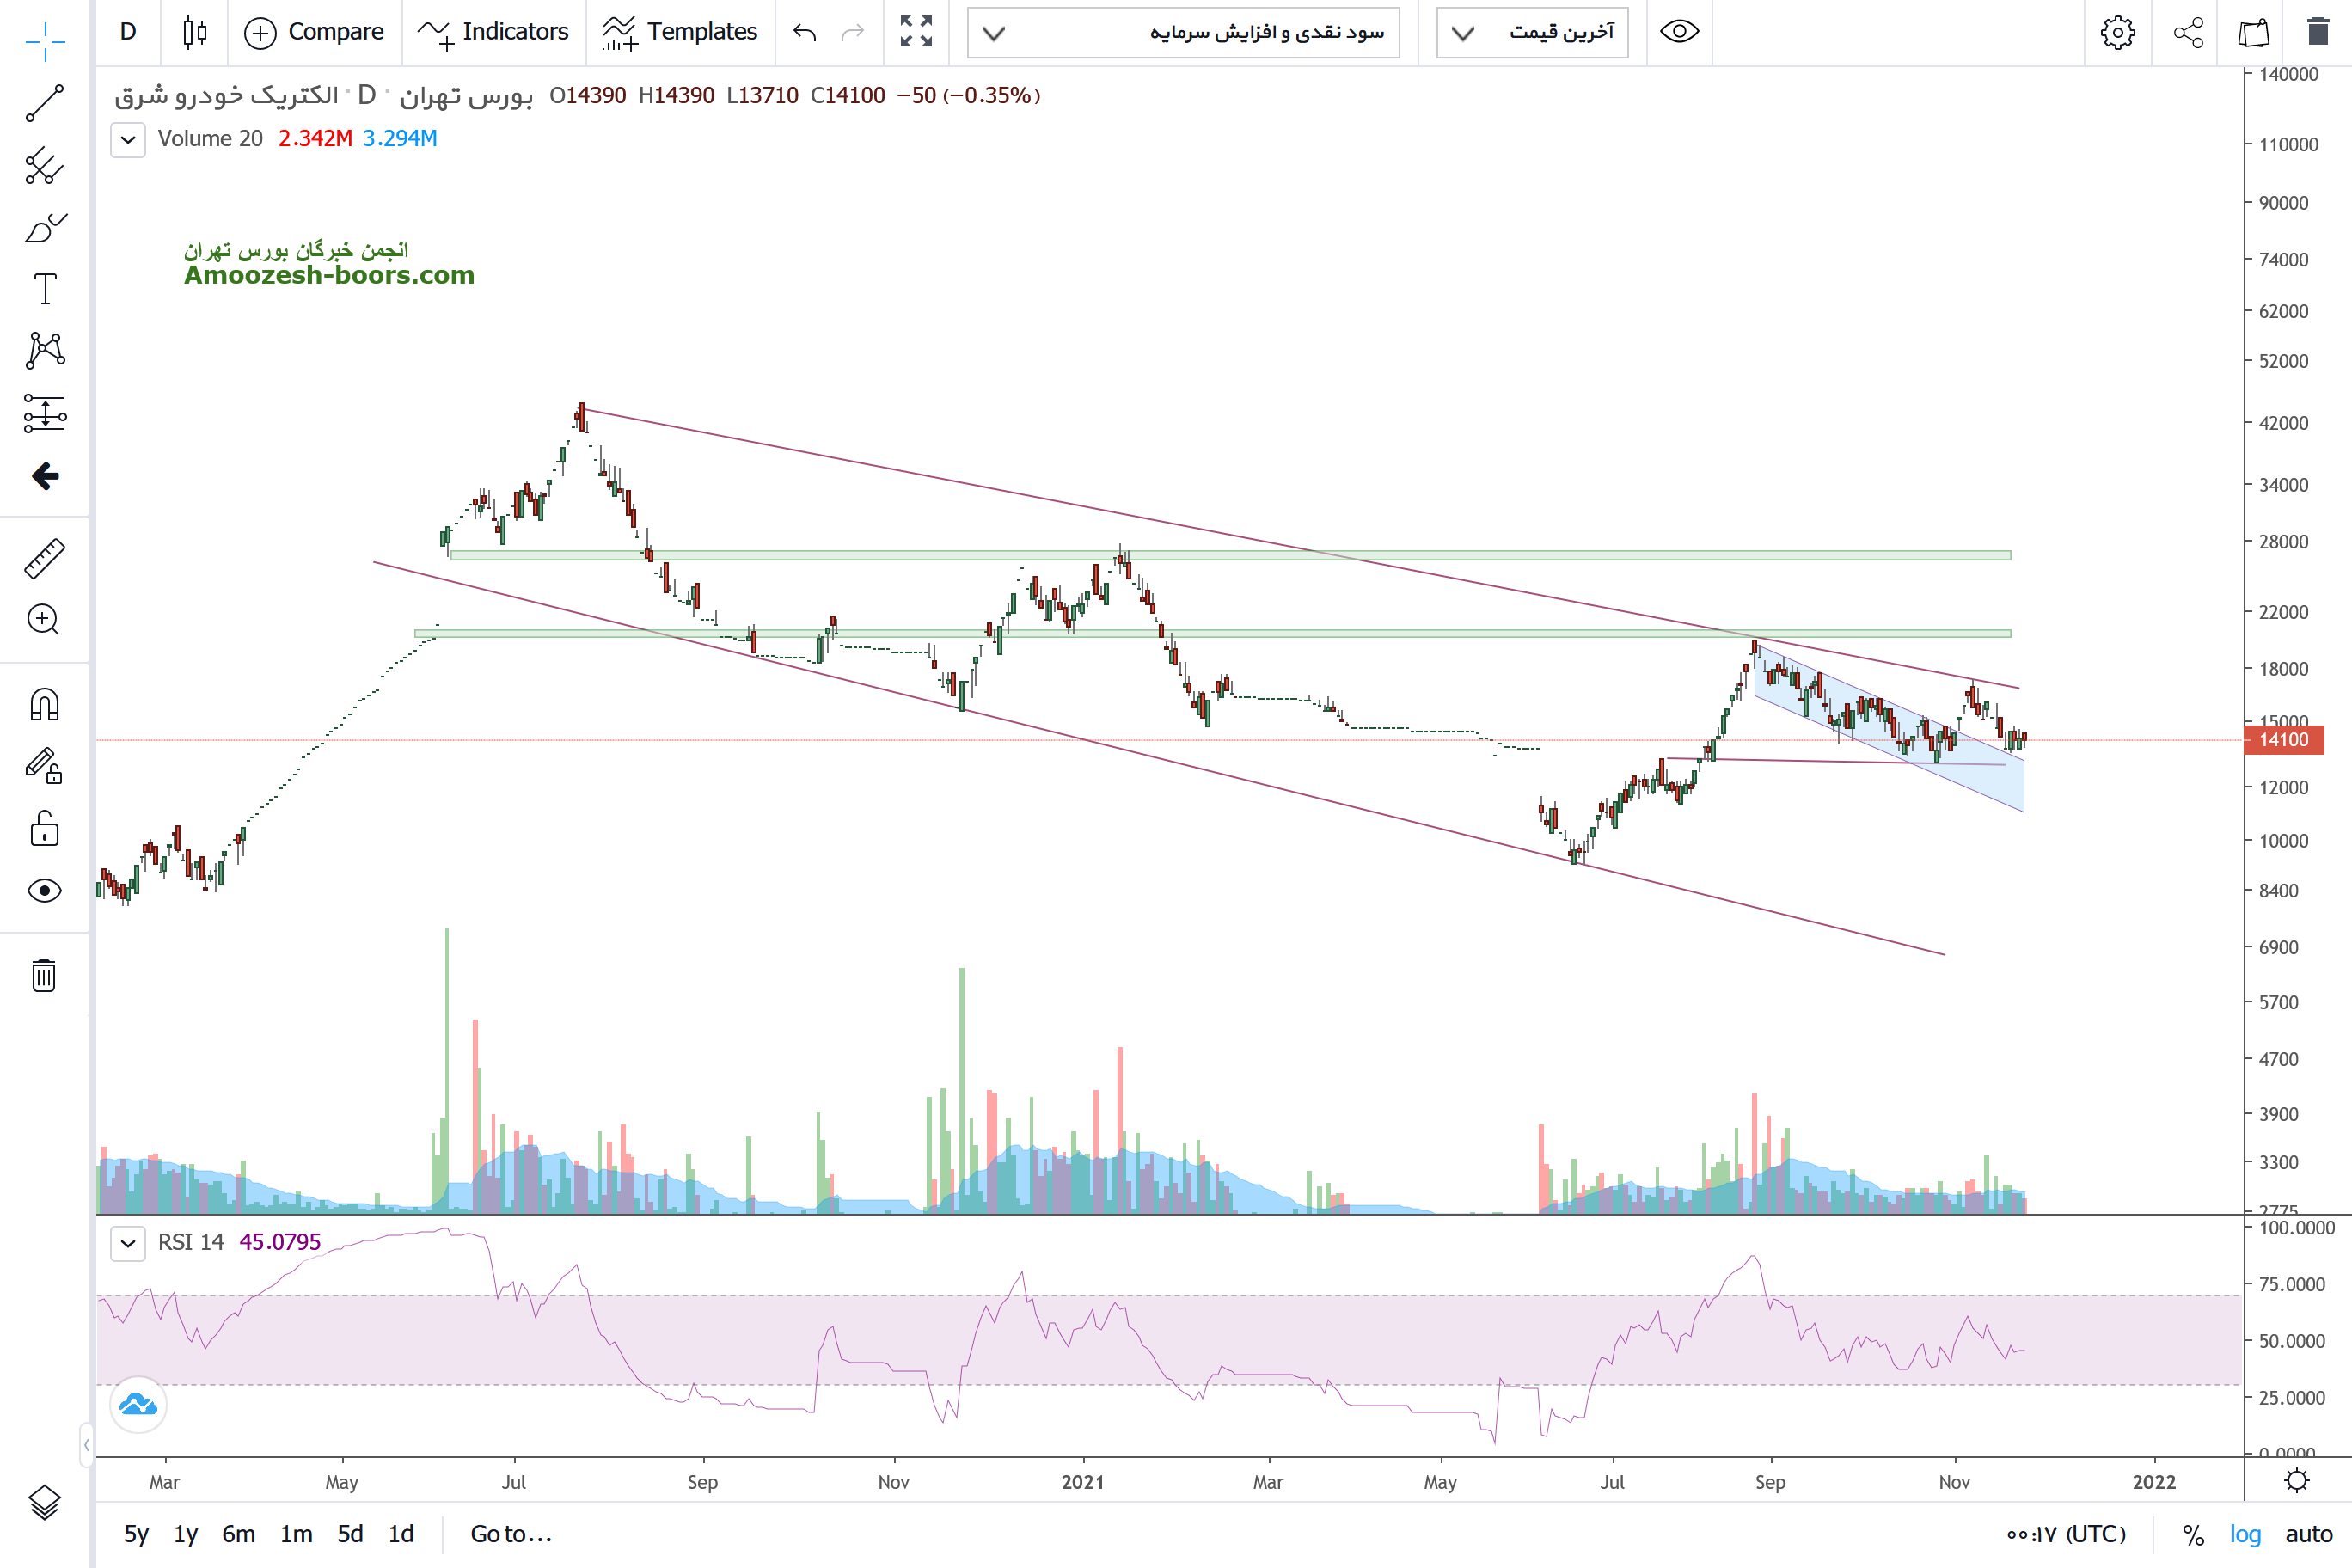
Task: Collapse the RSI 14 indicator legend
Action: coord(128,1243)
